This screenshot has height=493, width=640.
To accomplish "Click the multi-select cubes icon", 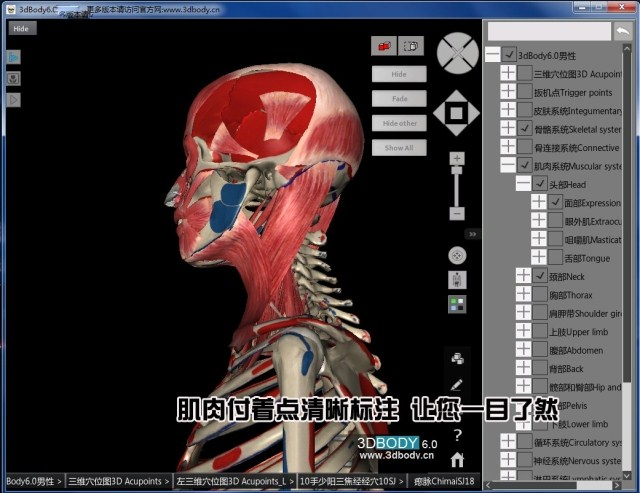I will [x=410, y=46].
